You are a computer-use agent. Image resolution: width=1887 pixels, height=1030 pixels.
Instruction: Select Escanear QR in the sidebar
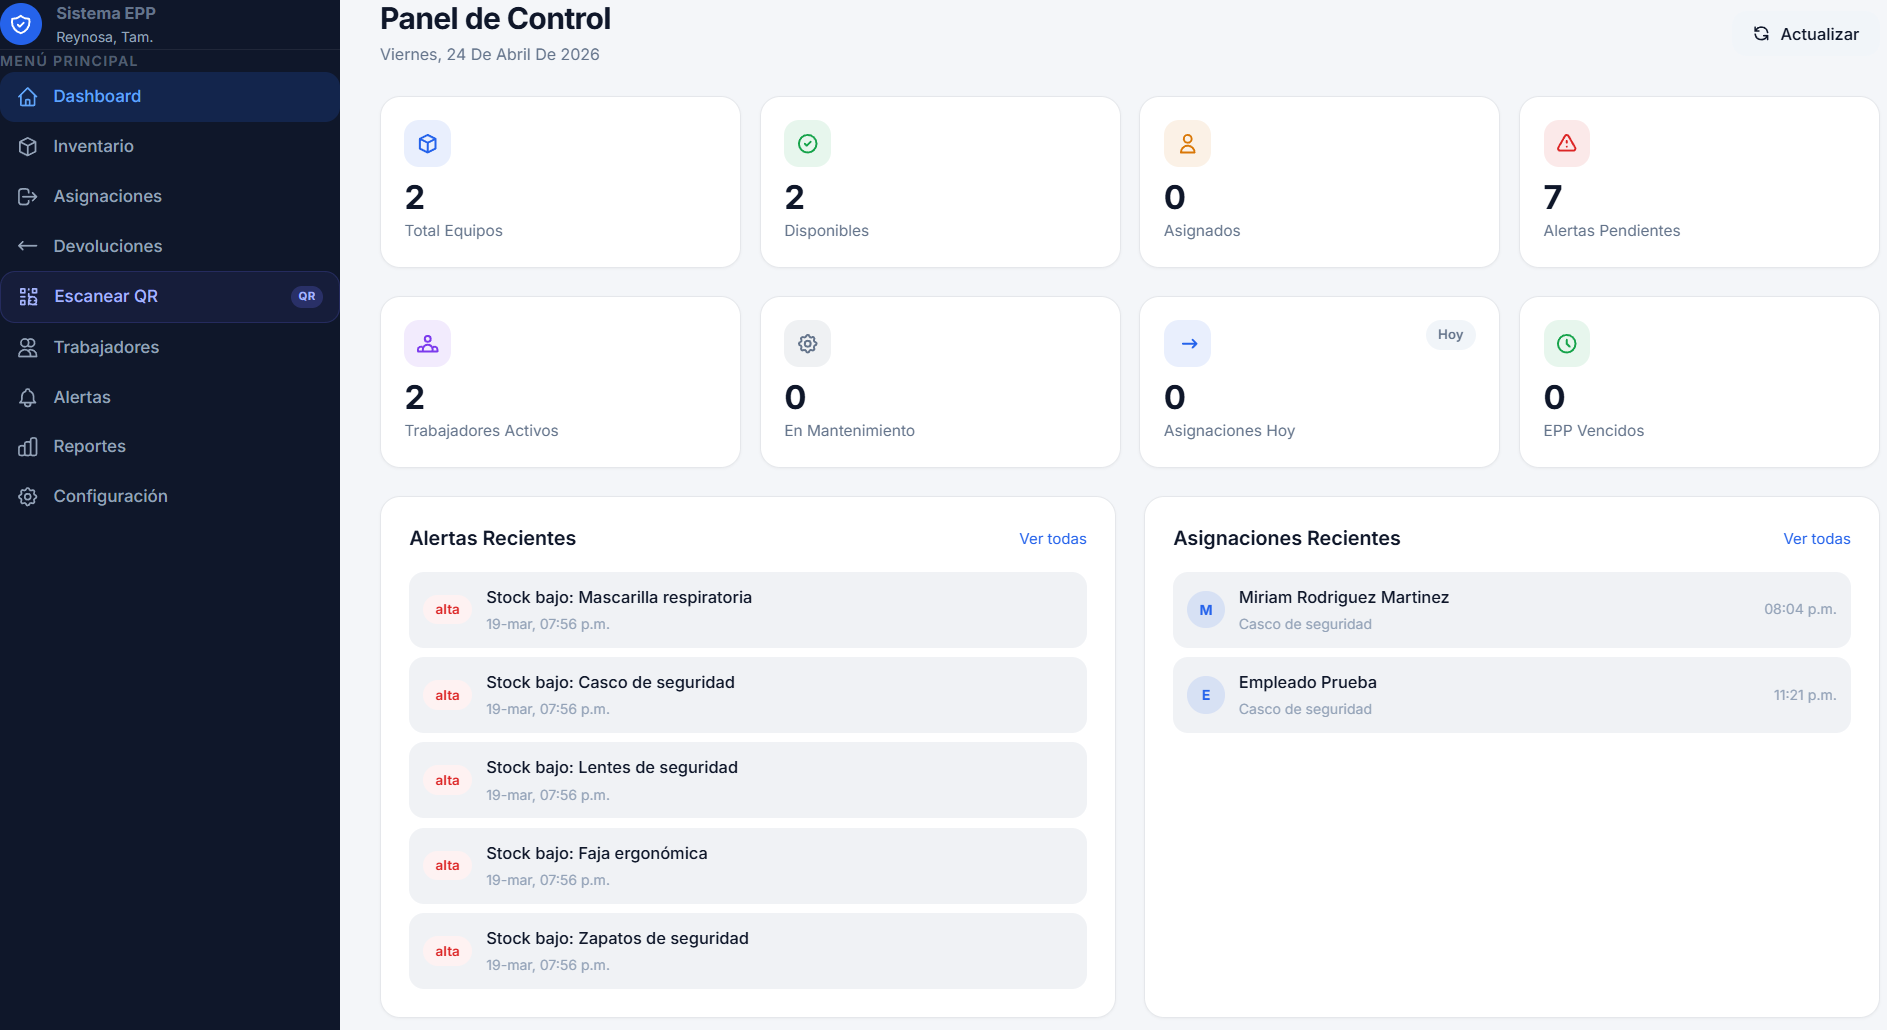[106, 296]
